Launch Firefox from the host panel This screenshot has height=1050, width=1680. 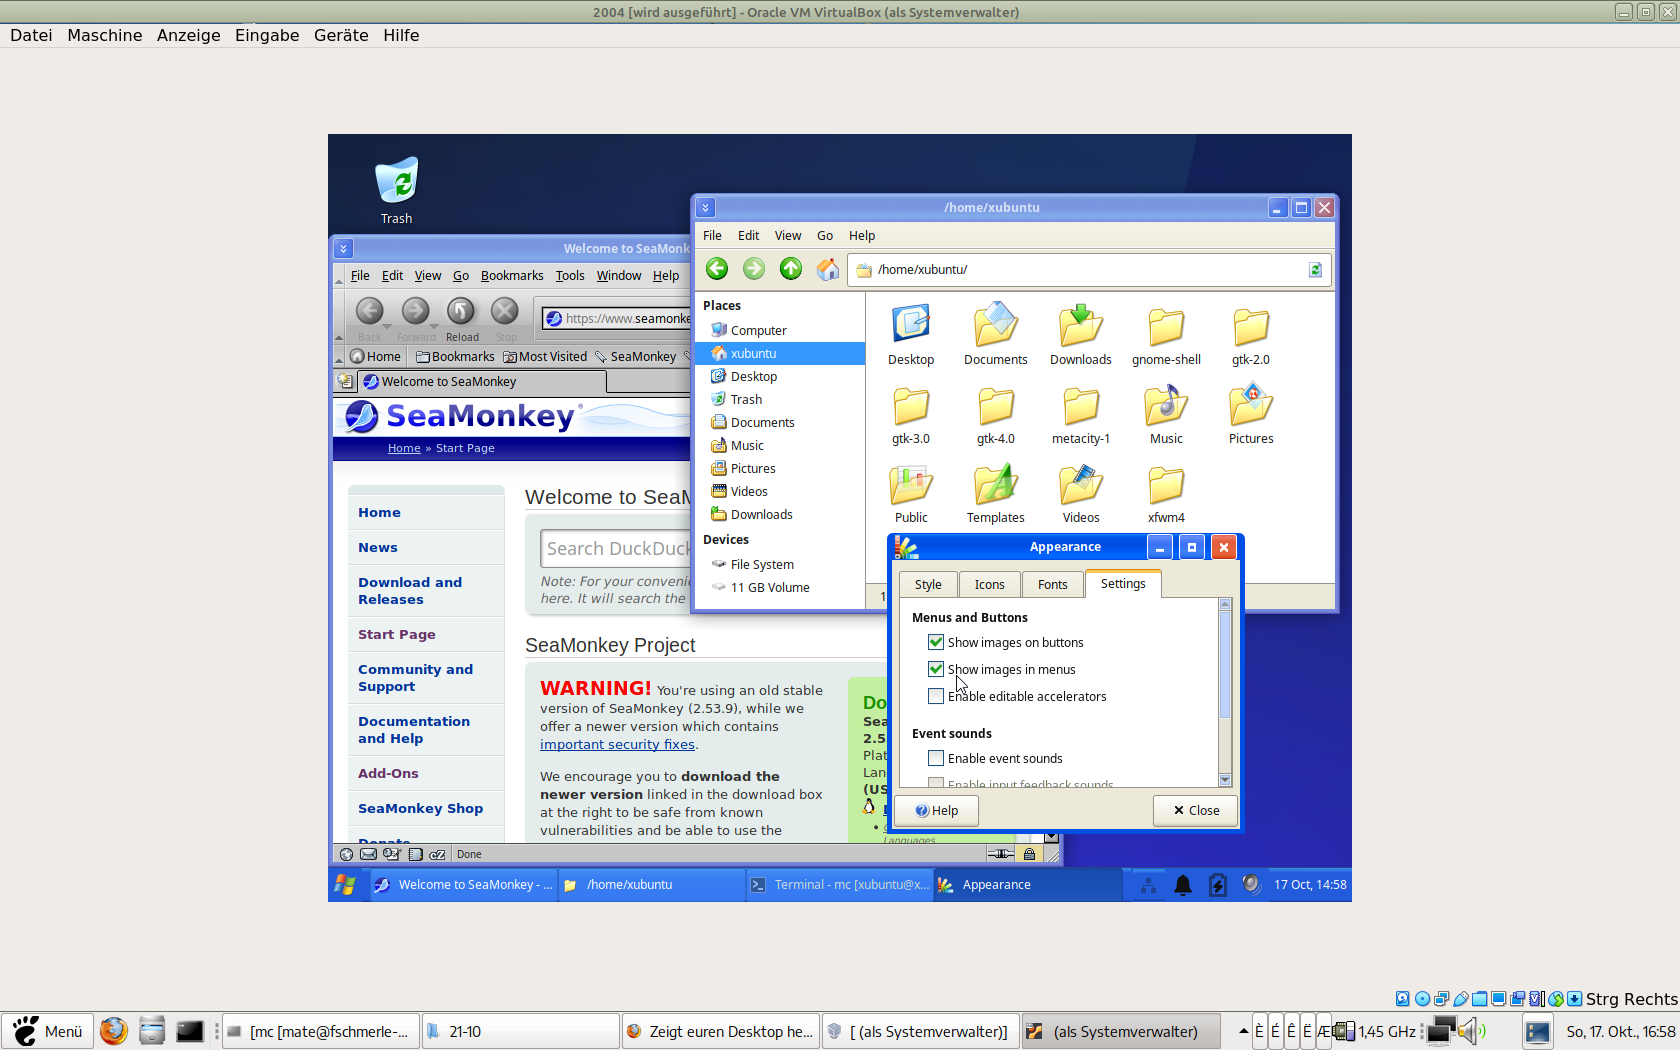[113, 1031]
